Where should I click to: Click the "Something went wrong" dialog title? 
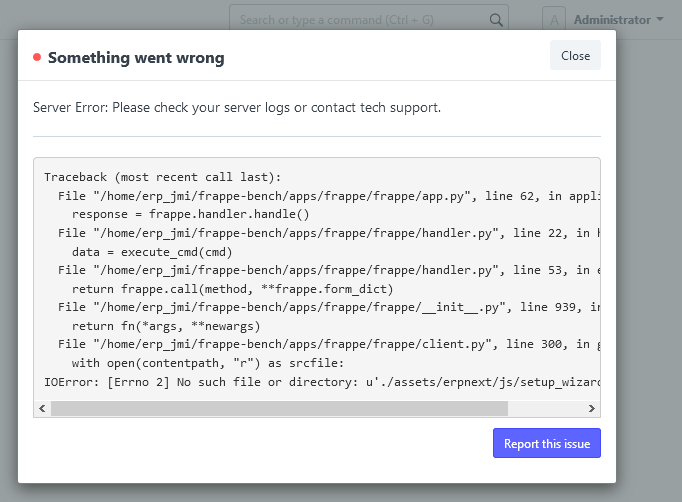tap(136, 57)
